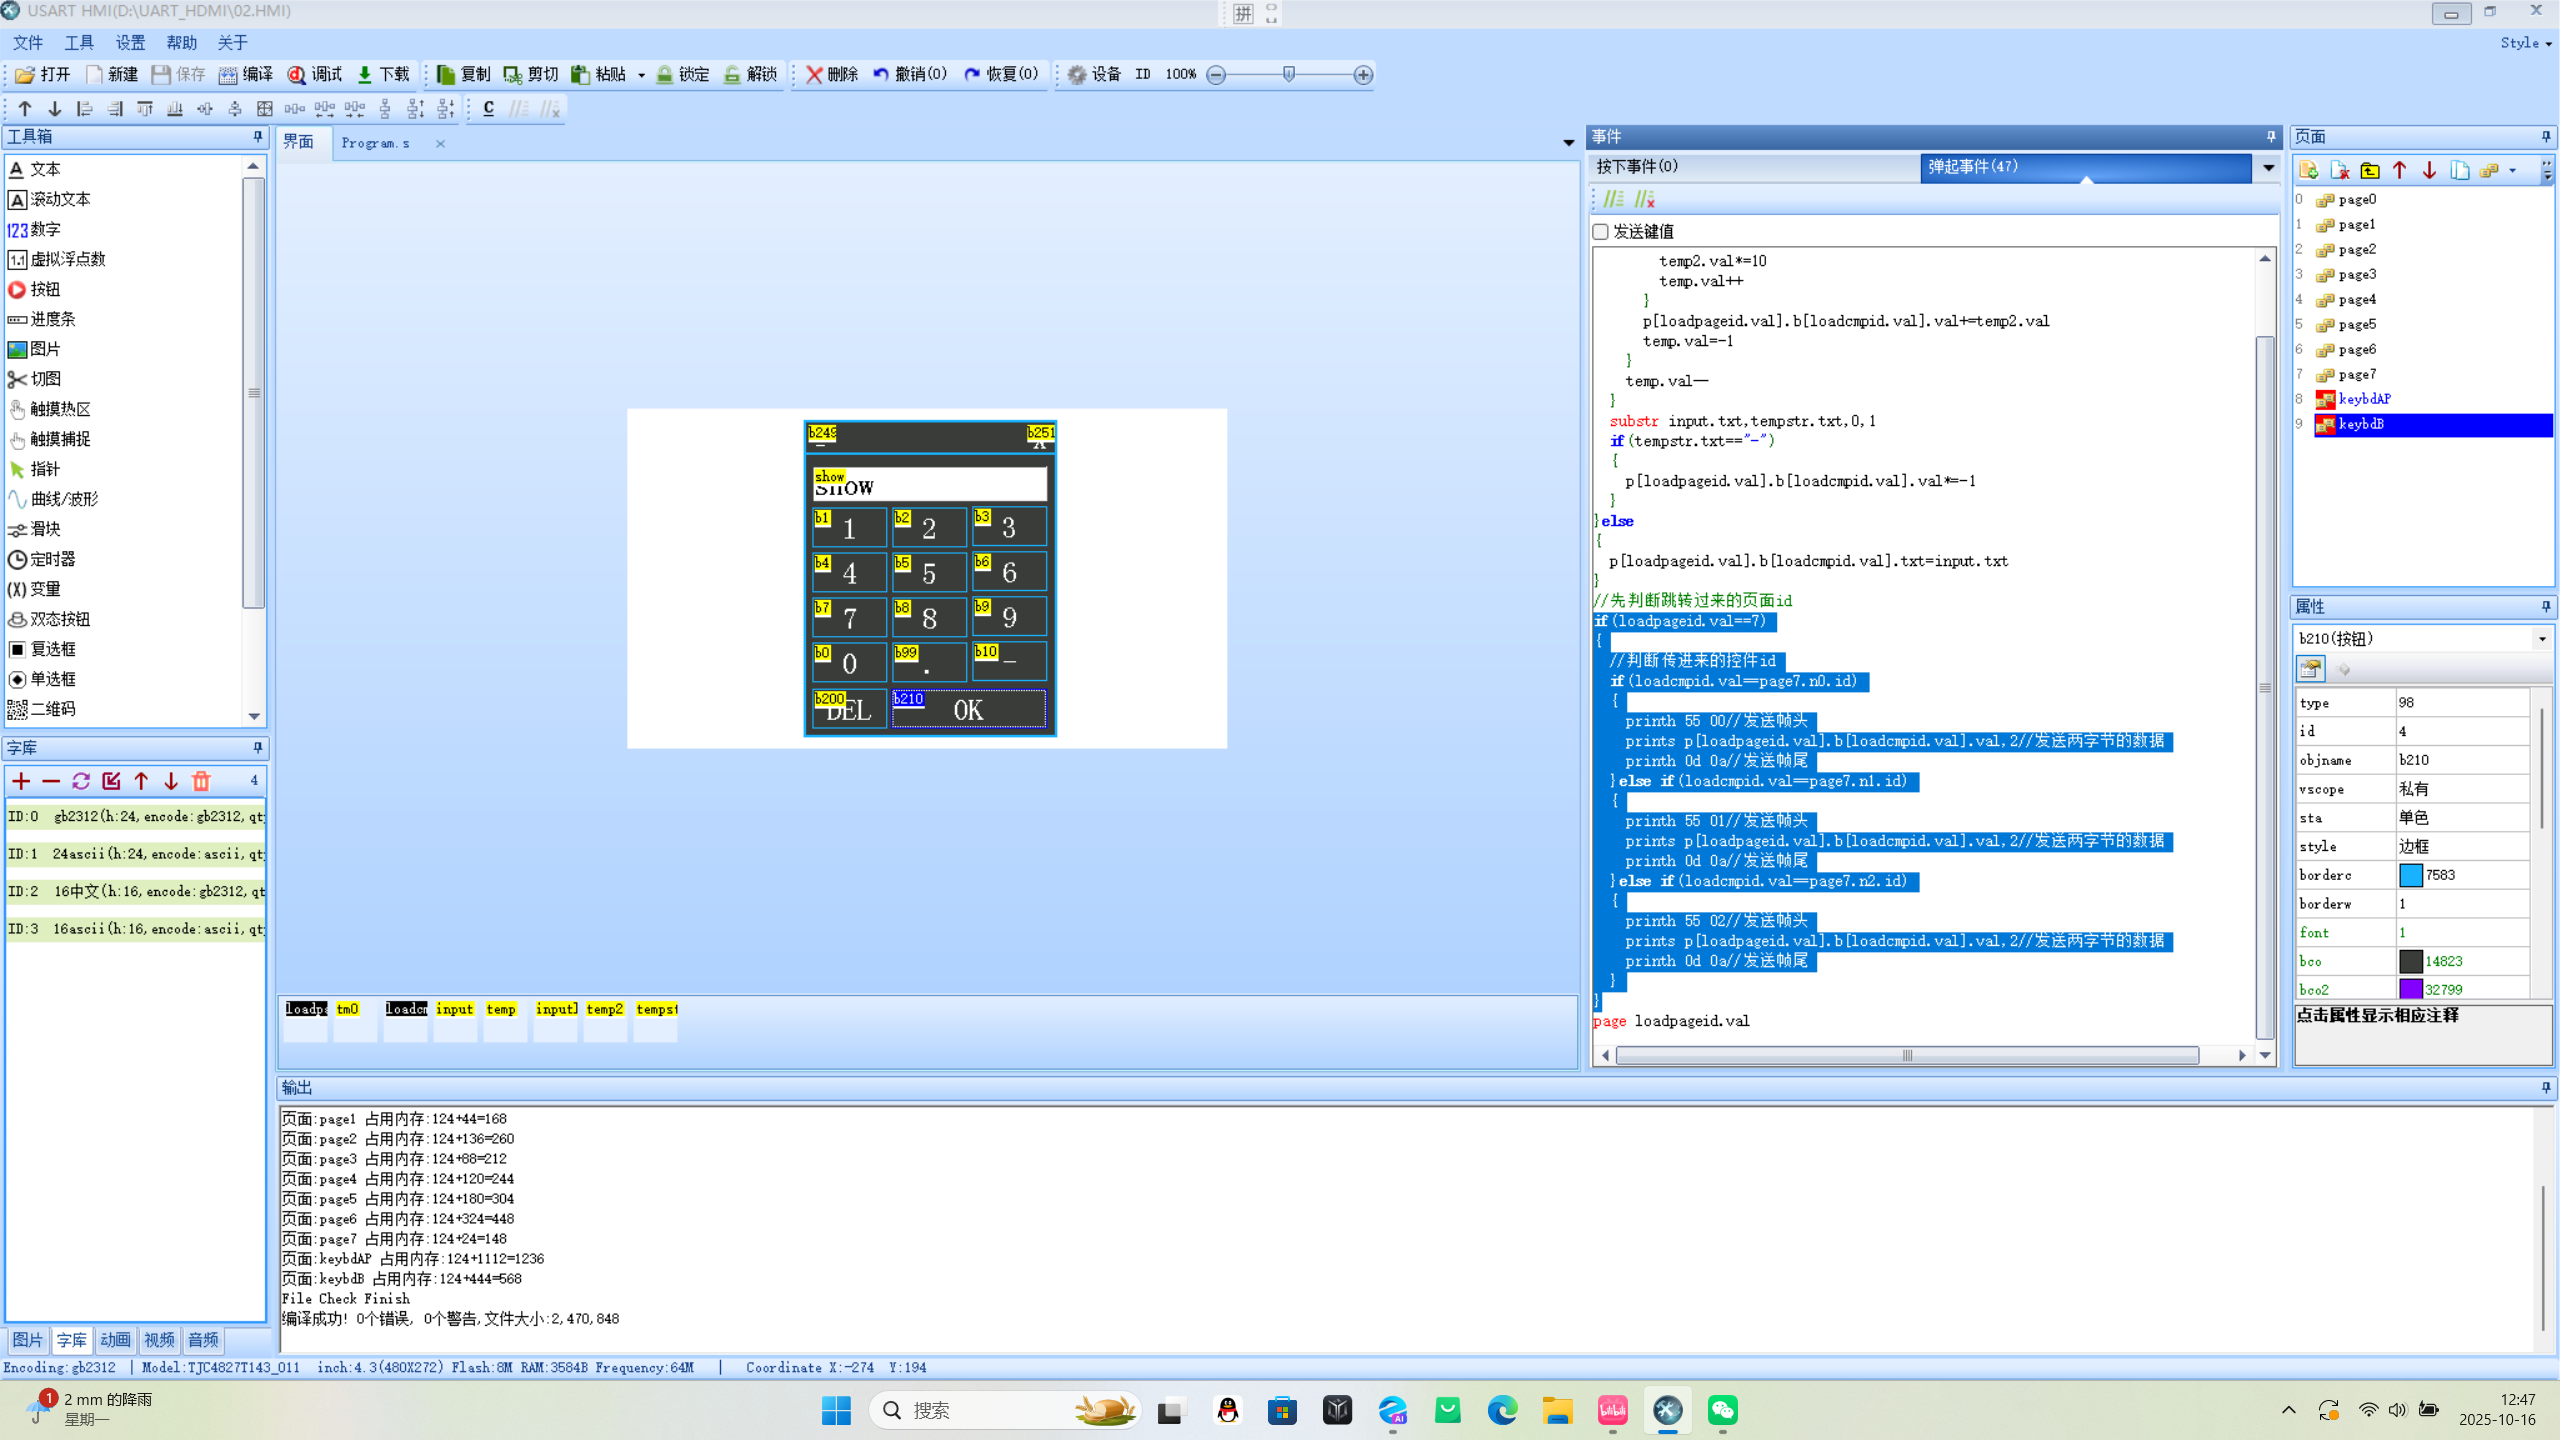The image size is (2560, 1440).
Task: Click the zoom-in plus icon on the toolbar
Action: point(1363,75)
